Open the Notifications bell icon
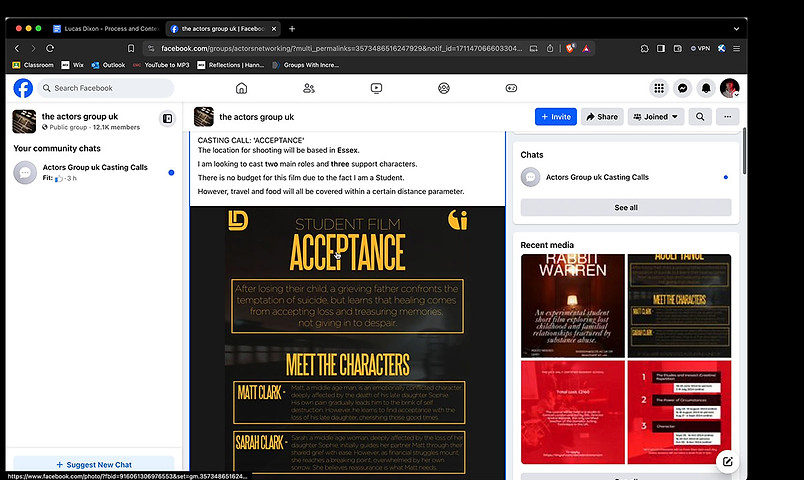Screen dimensions: 804x480 [x=706, y=88]
